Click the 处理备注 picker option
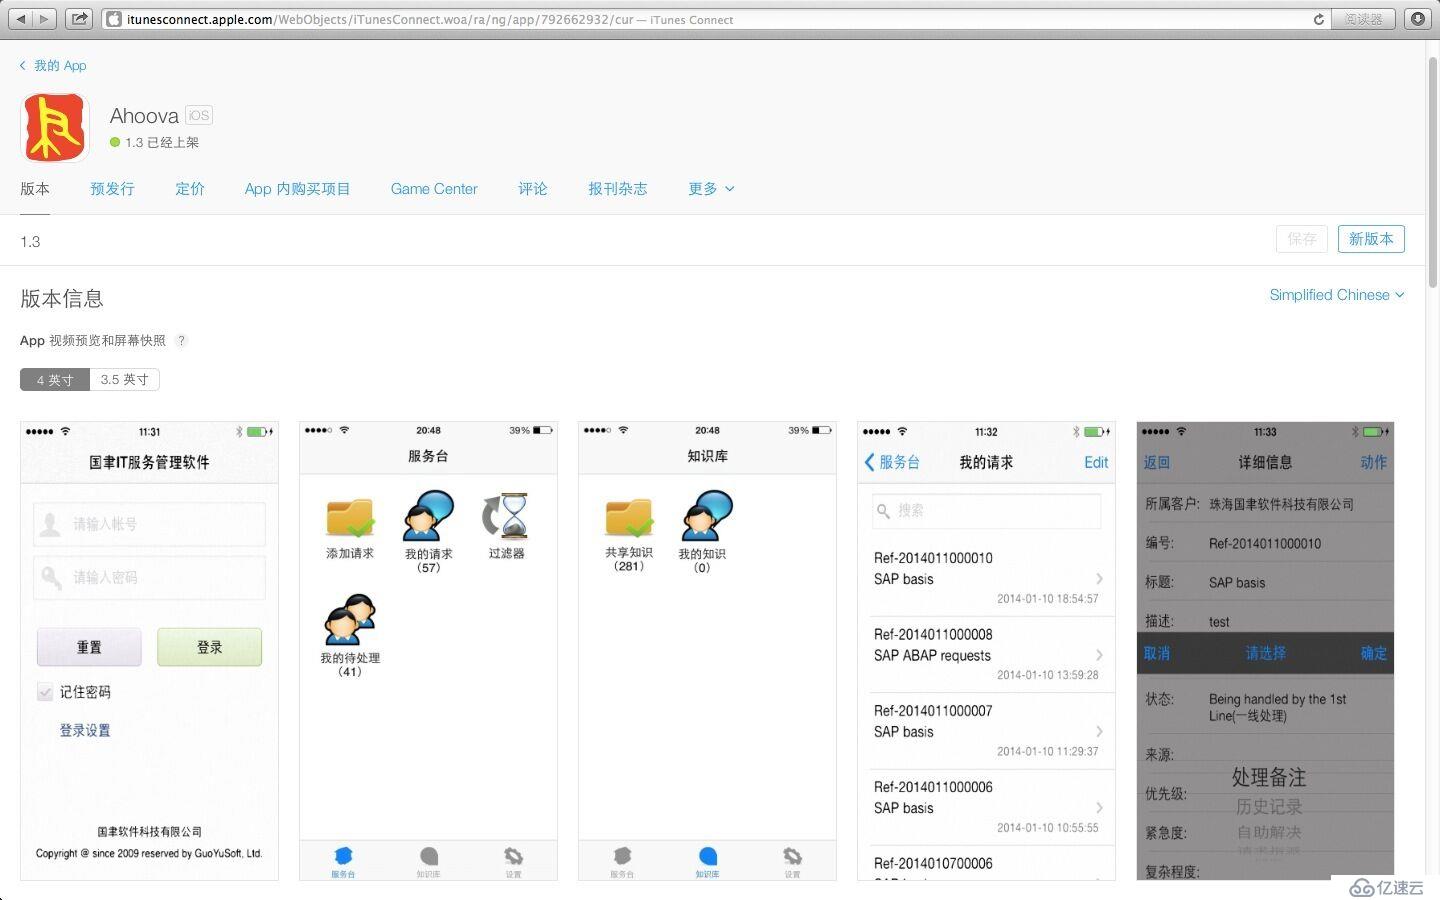 point(1268,777)
